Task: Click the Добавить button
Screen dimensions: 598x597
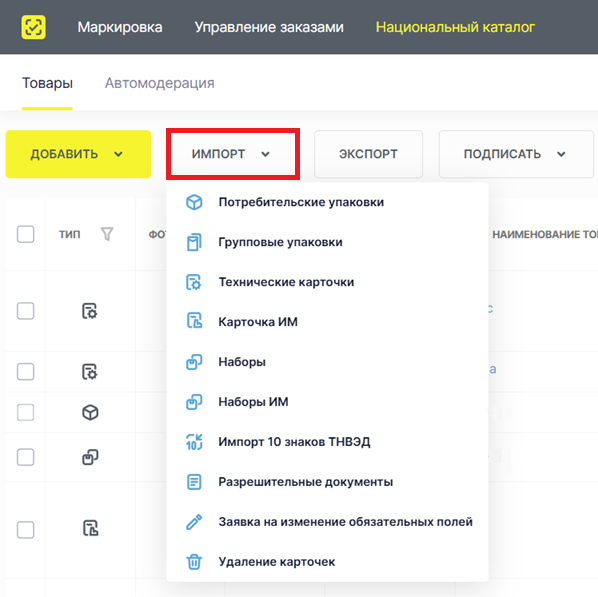Action: (78, 154)
